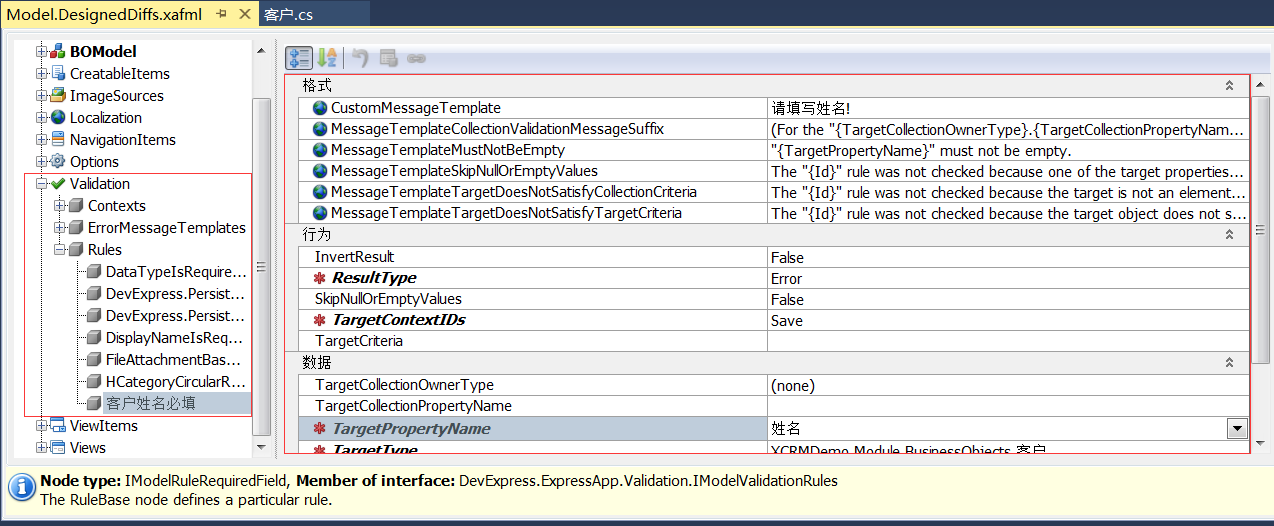1274x526 pixels.
Task: Click the globe icon beside MessageTemplateSkipNullOrEmptyValues
Action: (320, 171)
